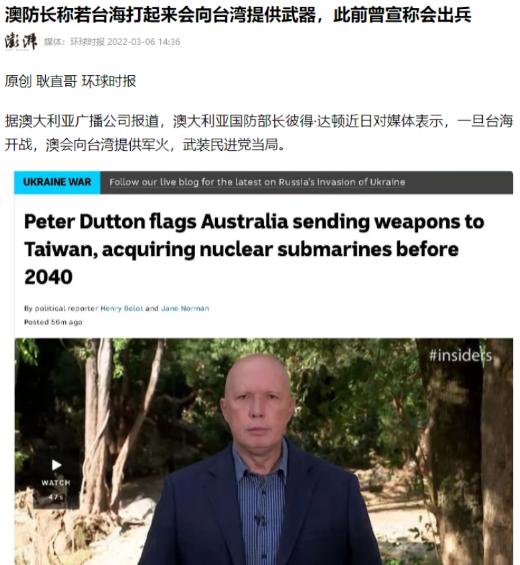Play the video using the WATCH icon
The height and width of the screenshot is (565, 520).
click(x=56, y=465)
